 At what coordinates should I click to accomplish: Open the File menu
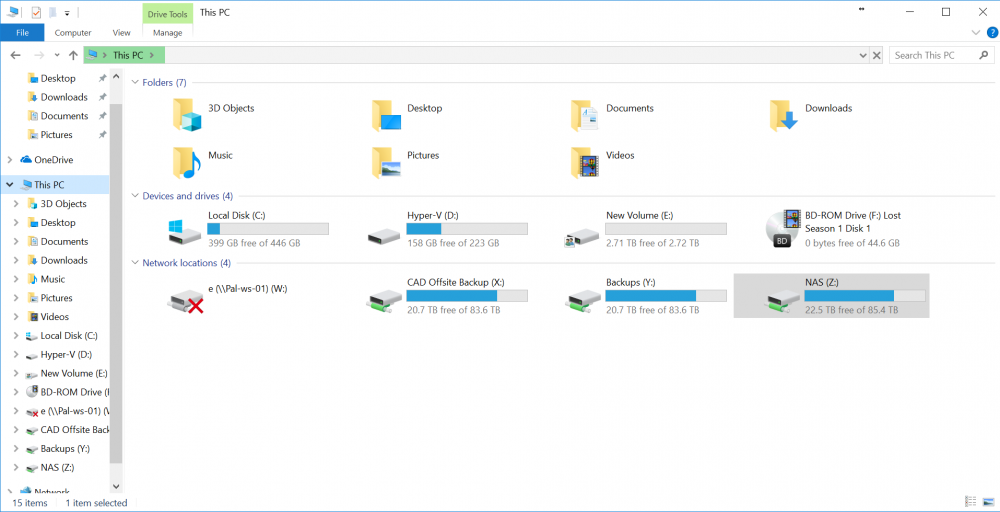click(22, 33)
